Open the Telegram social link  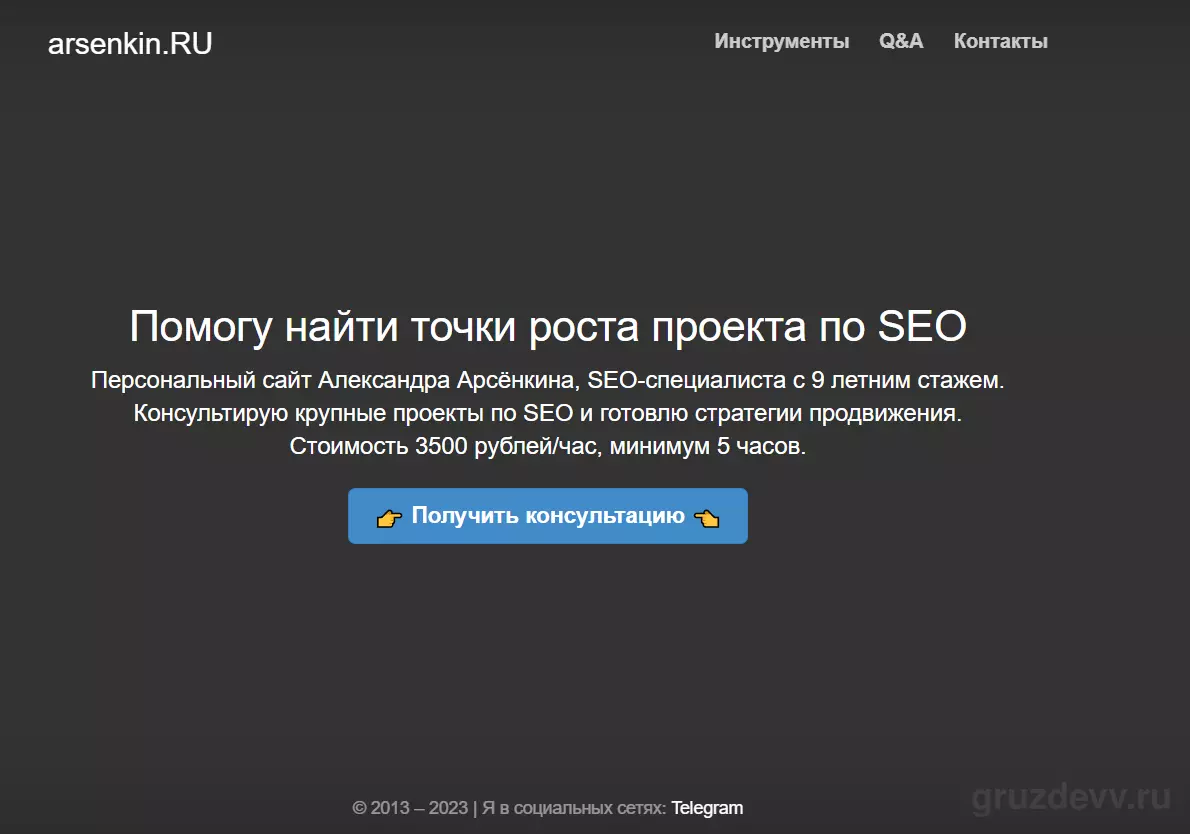pos(707,808)
